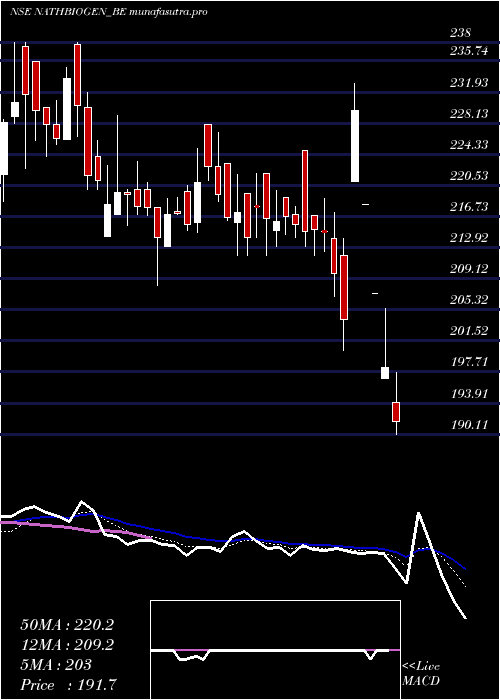
Task: Click the 212.92 price level label
Action: pos(469,238)
